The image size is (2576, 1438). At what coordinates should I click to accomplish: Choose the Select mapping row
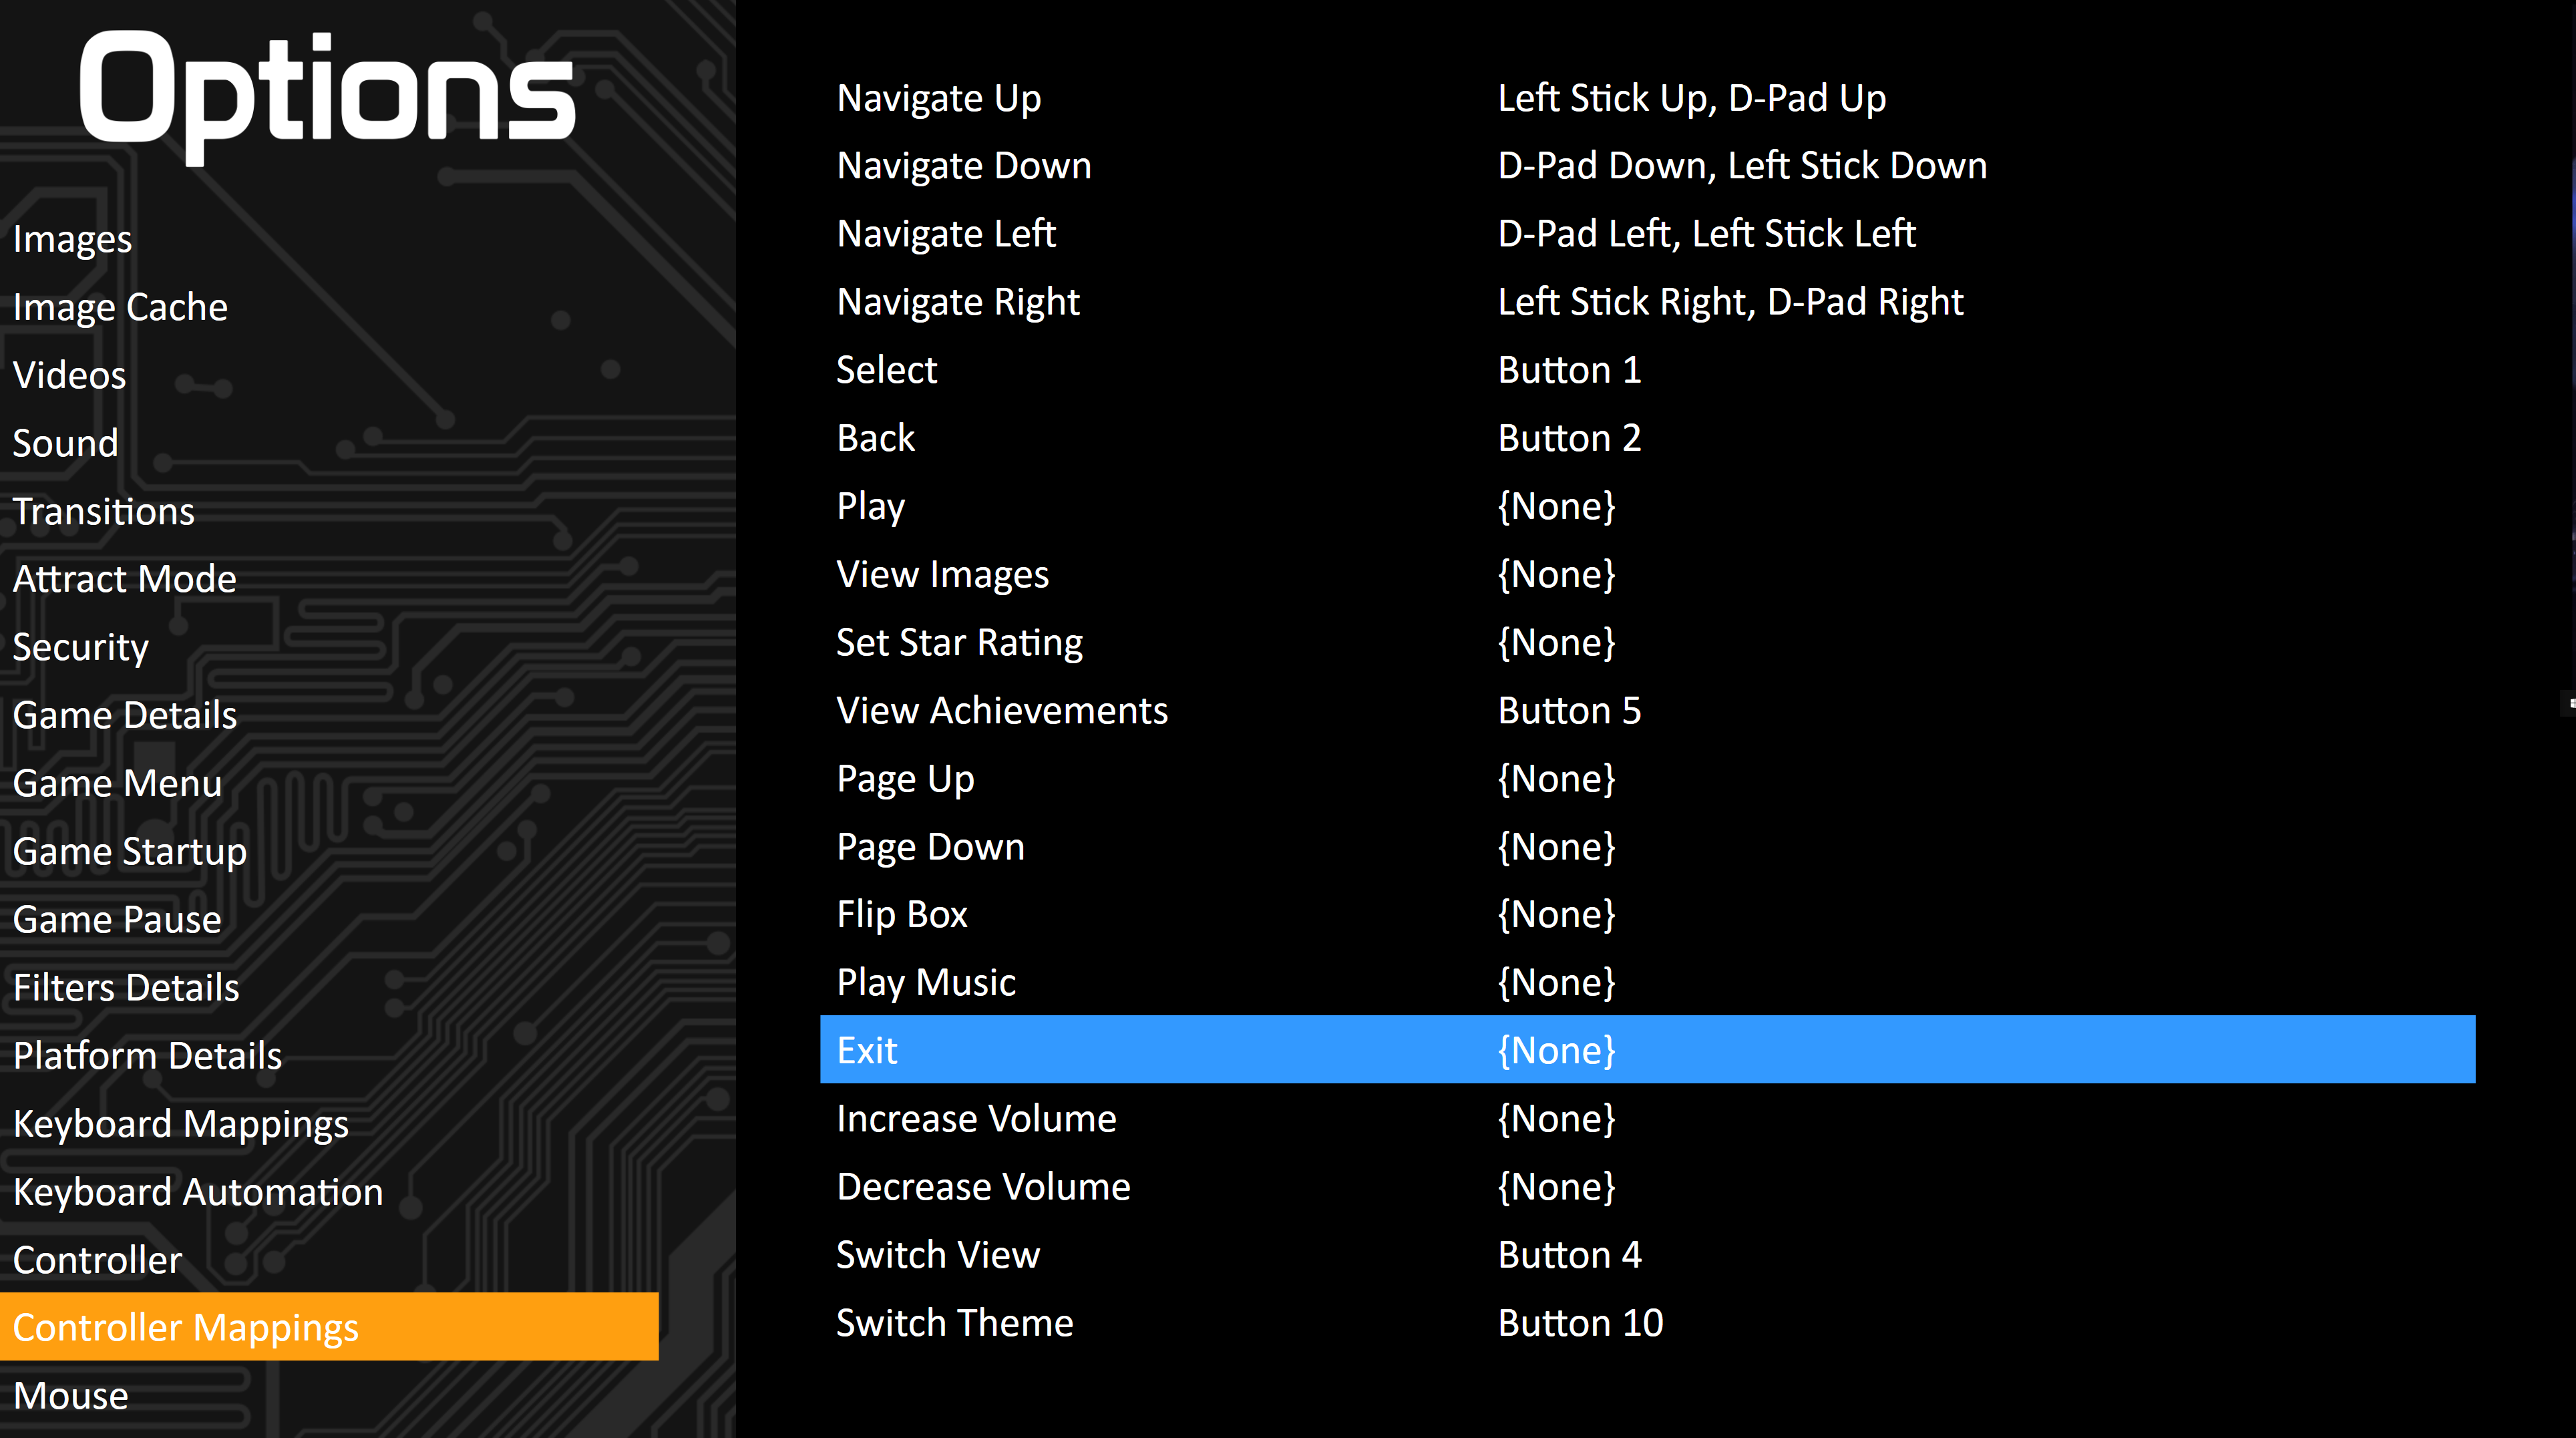(x=1648, y=370)
